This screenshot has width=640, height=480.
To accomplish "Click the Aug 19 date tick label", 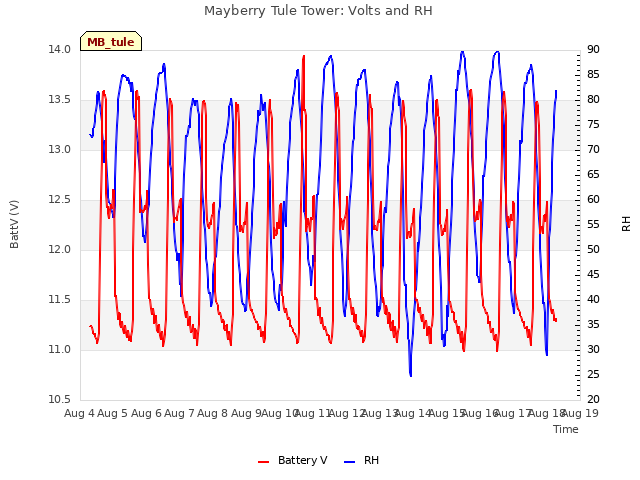I will click(x=580, y=413).
